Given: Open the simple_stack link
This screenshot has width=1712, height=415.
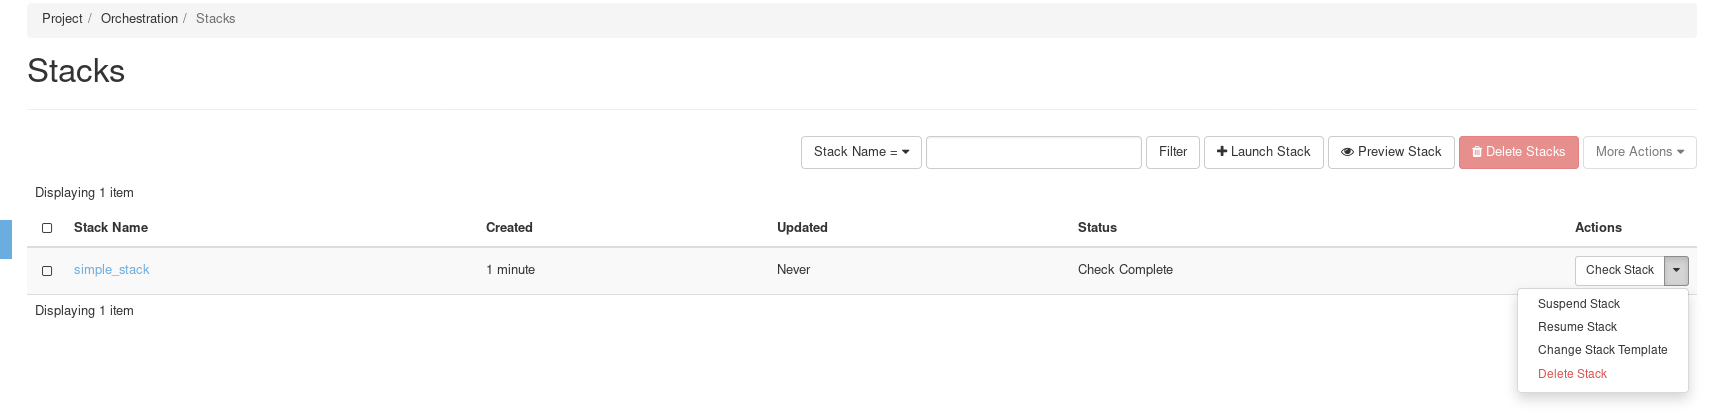Looking at the screenshot, I should coord(111,270).
